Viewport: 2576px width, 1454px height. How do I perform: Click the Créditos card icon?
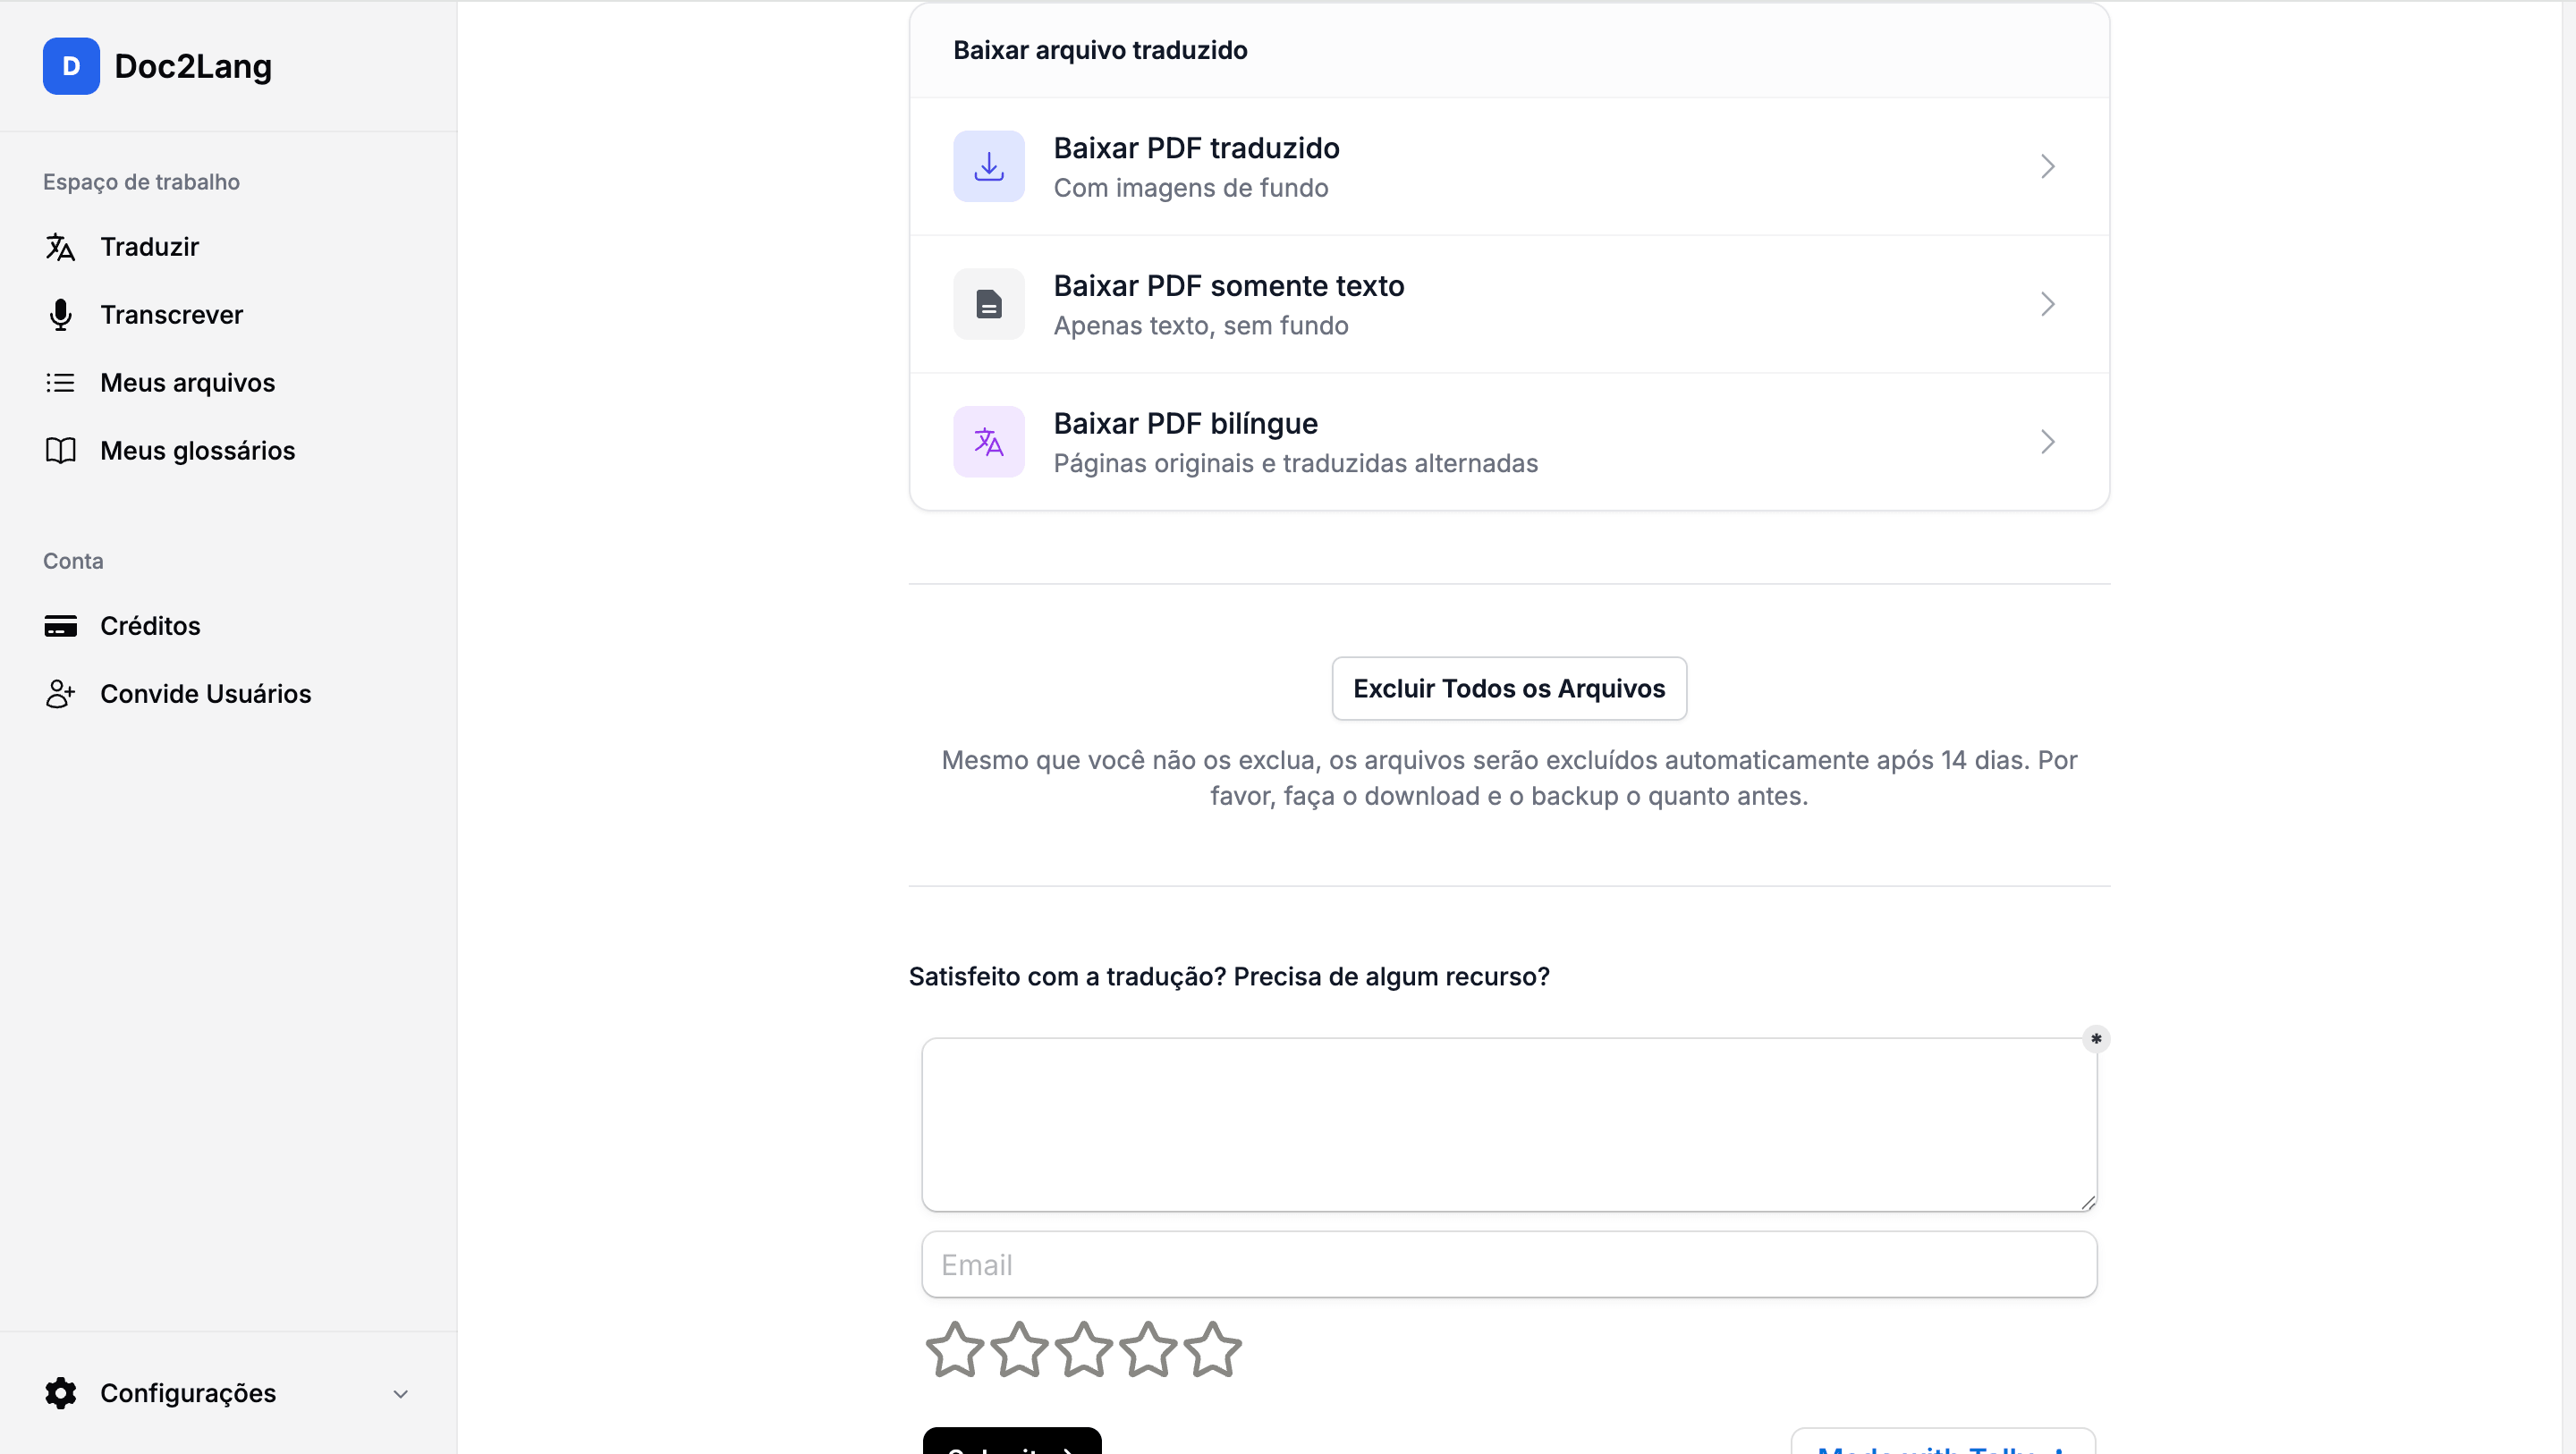[x=61, y=626]
